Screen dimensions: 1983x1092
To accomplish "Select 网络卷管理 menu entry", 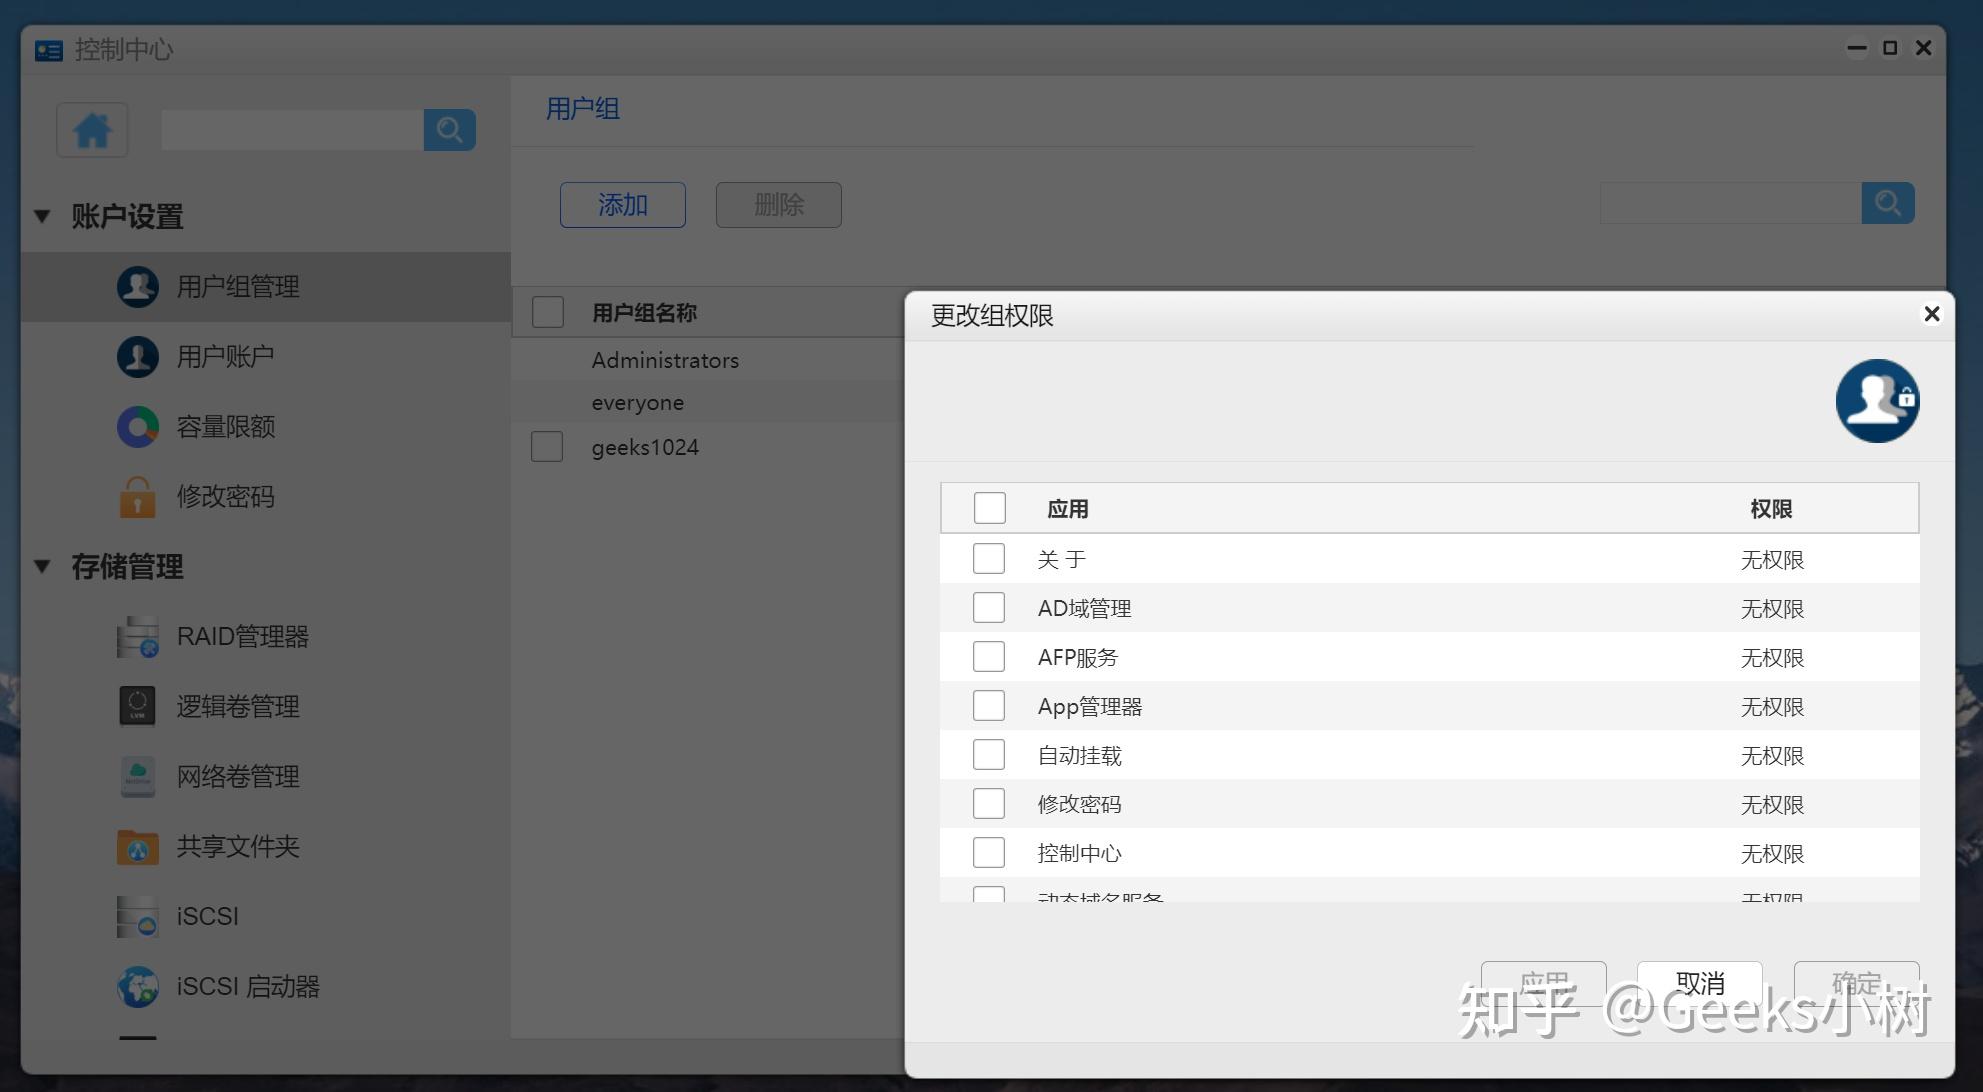I will pyautogui.click(x=238, y=777).
